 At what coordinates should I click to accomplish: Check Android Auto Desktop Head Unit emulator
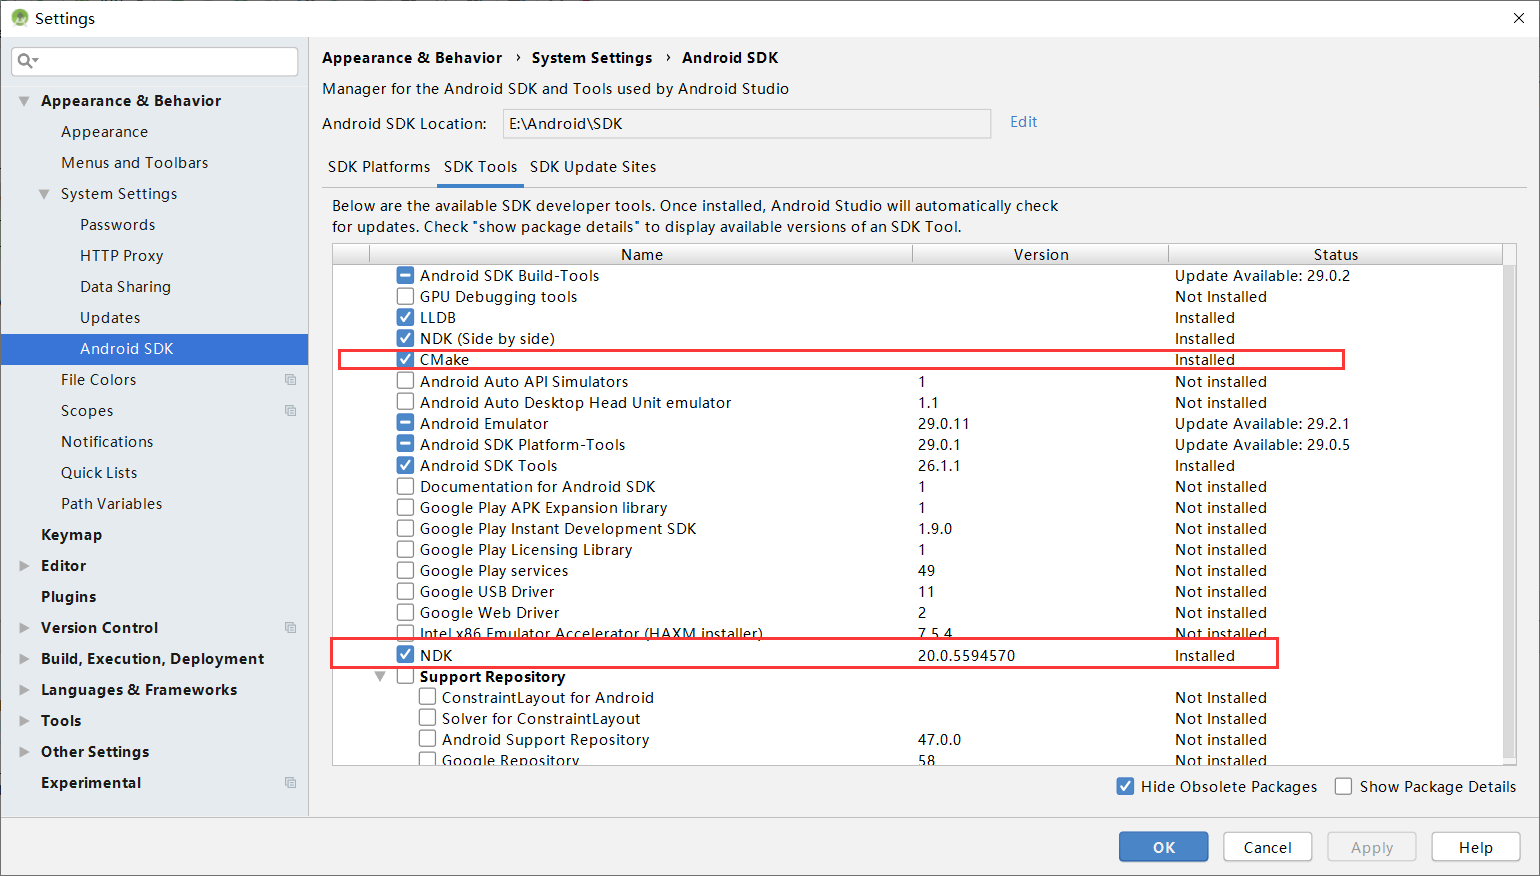click(x=405, y=402)
